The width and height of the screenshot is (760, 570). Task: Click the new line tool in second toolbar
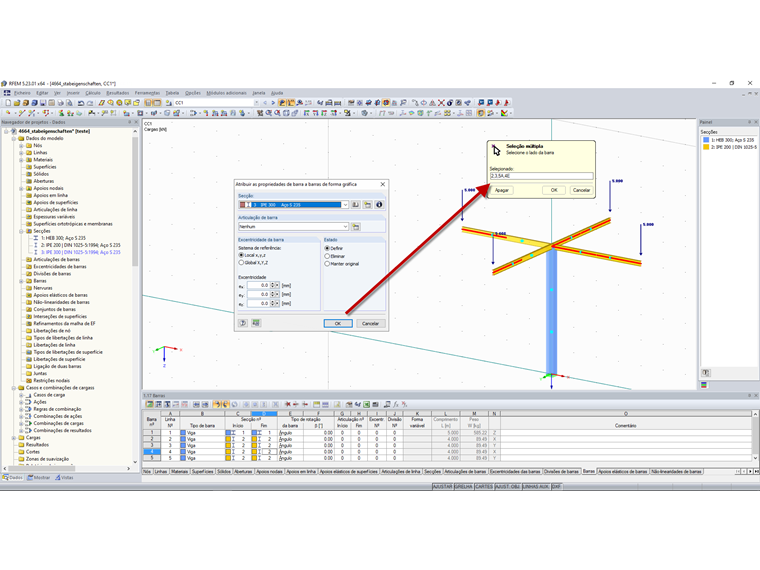(x=21, y=113)
